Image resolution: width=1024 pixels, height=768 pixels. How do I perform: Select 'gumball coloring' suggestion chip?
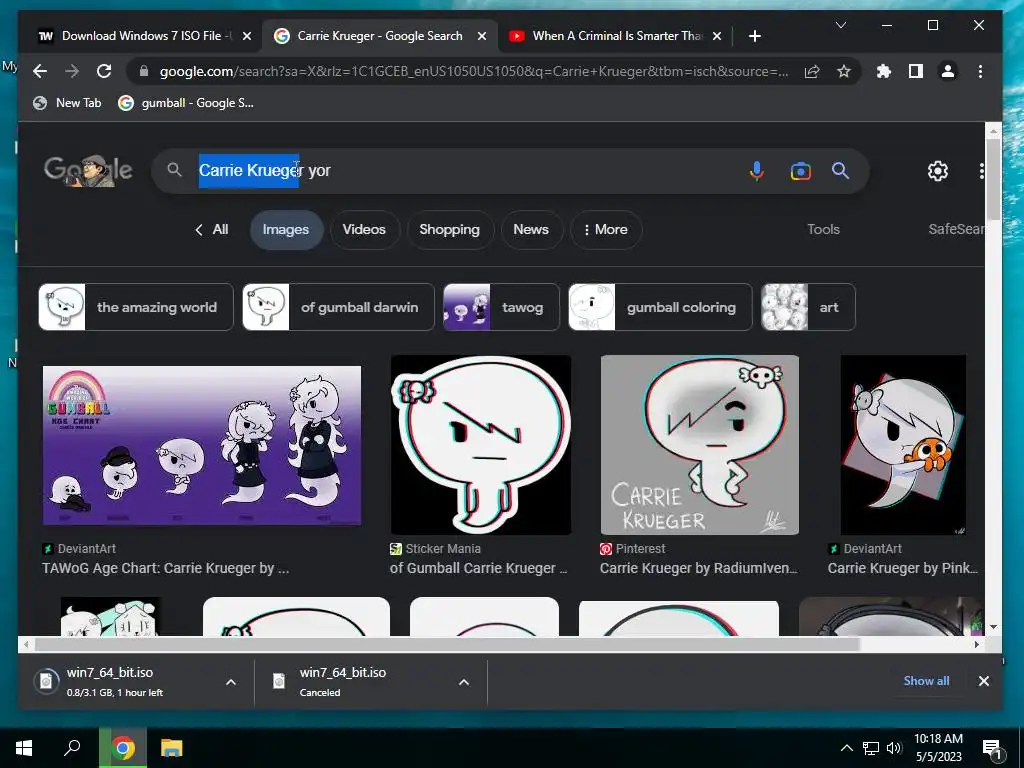(660, 307)
